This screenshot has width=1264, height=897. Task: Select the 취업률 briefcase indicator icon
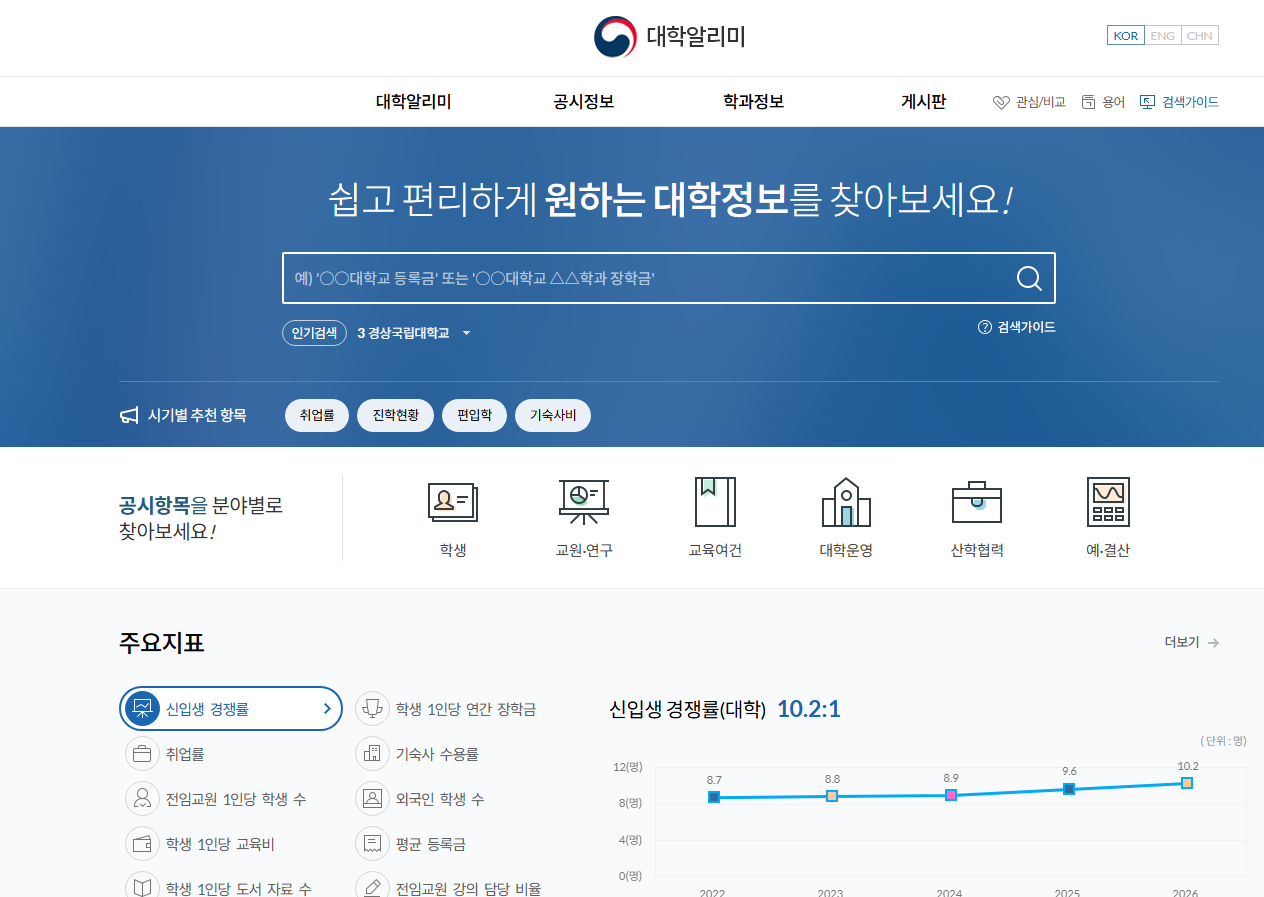(x=142, y=754)
